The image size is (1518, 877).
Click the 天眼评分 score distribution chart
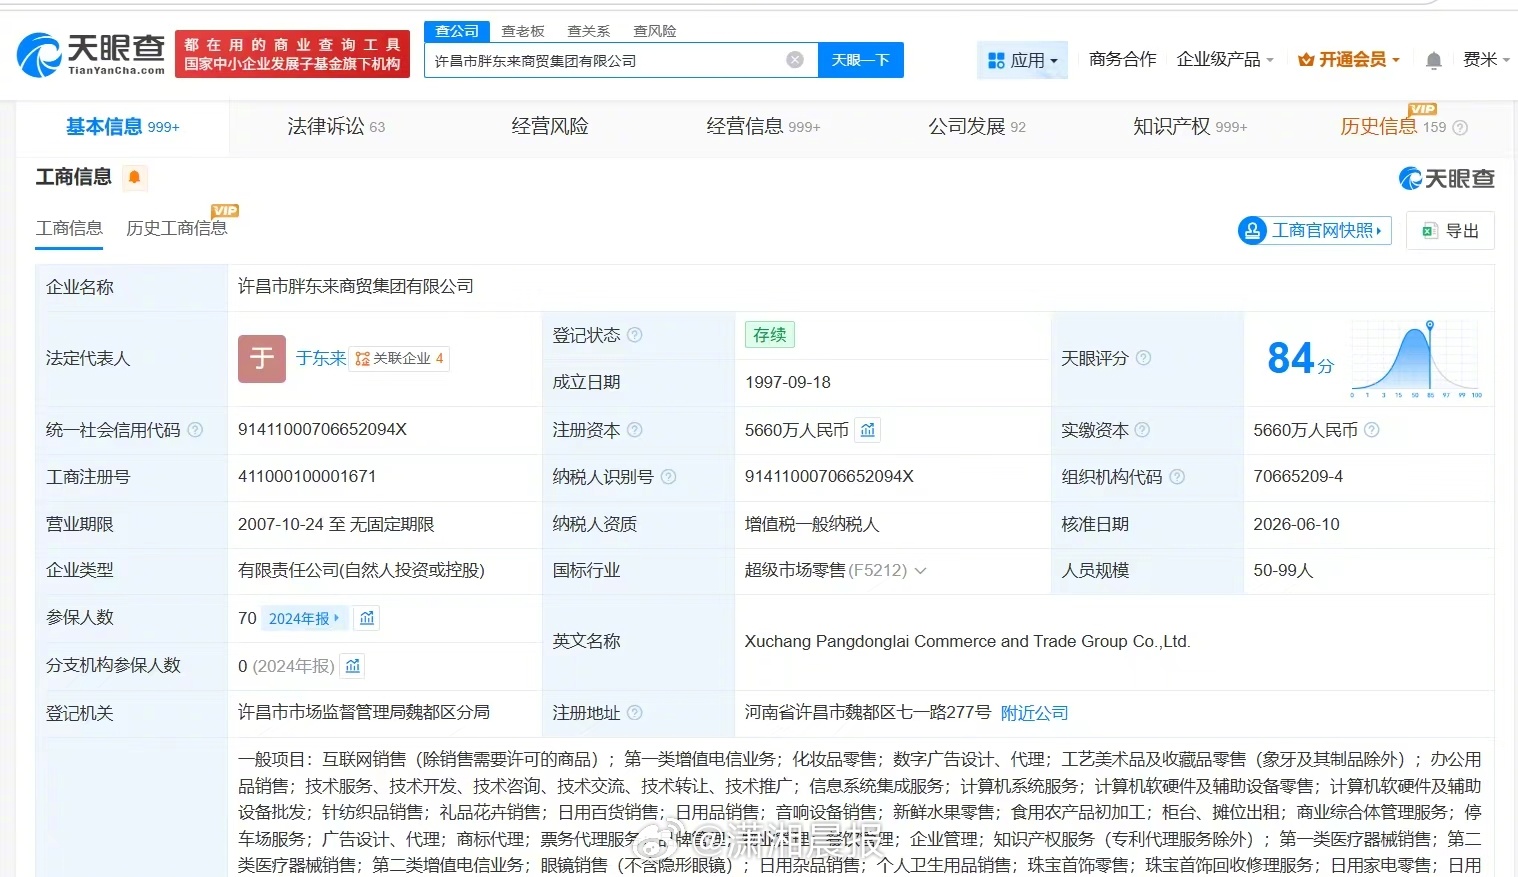tap(1417, 359)
